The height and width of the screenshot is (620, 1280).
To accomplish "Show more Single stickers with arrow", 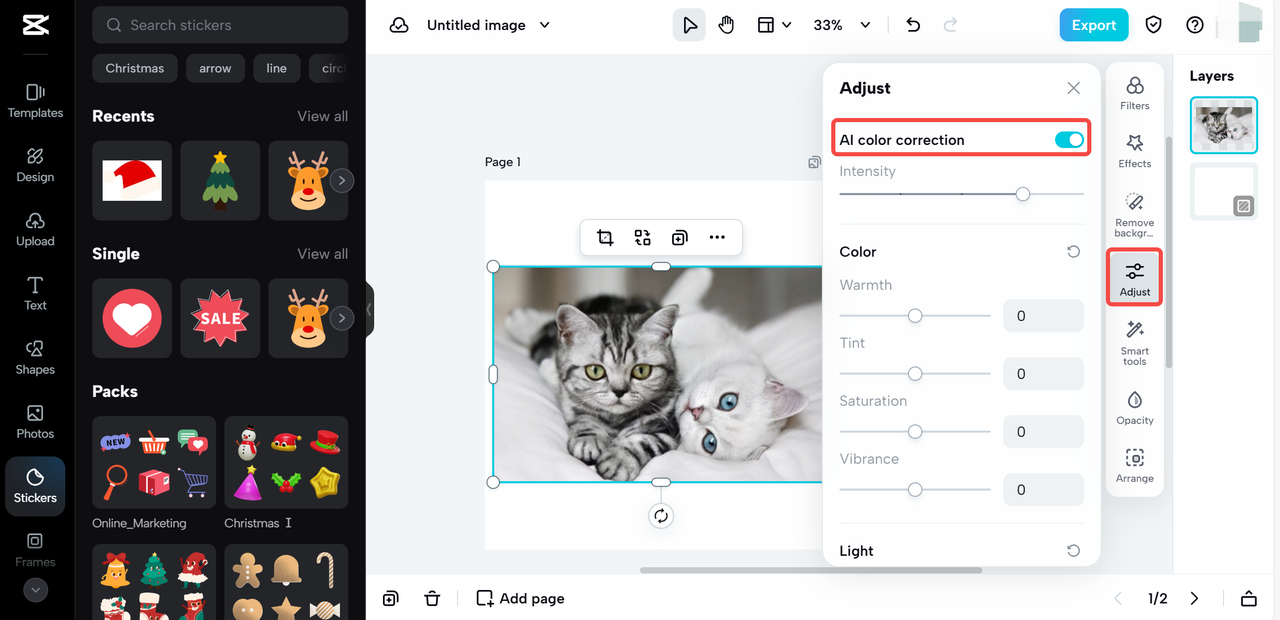I will tap(342, 318).
